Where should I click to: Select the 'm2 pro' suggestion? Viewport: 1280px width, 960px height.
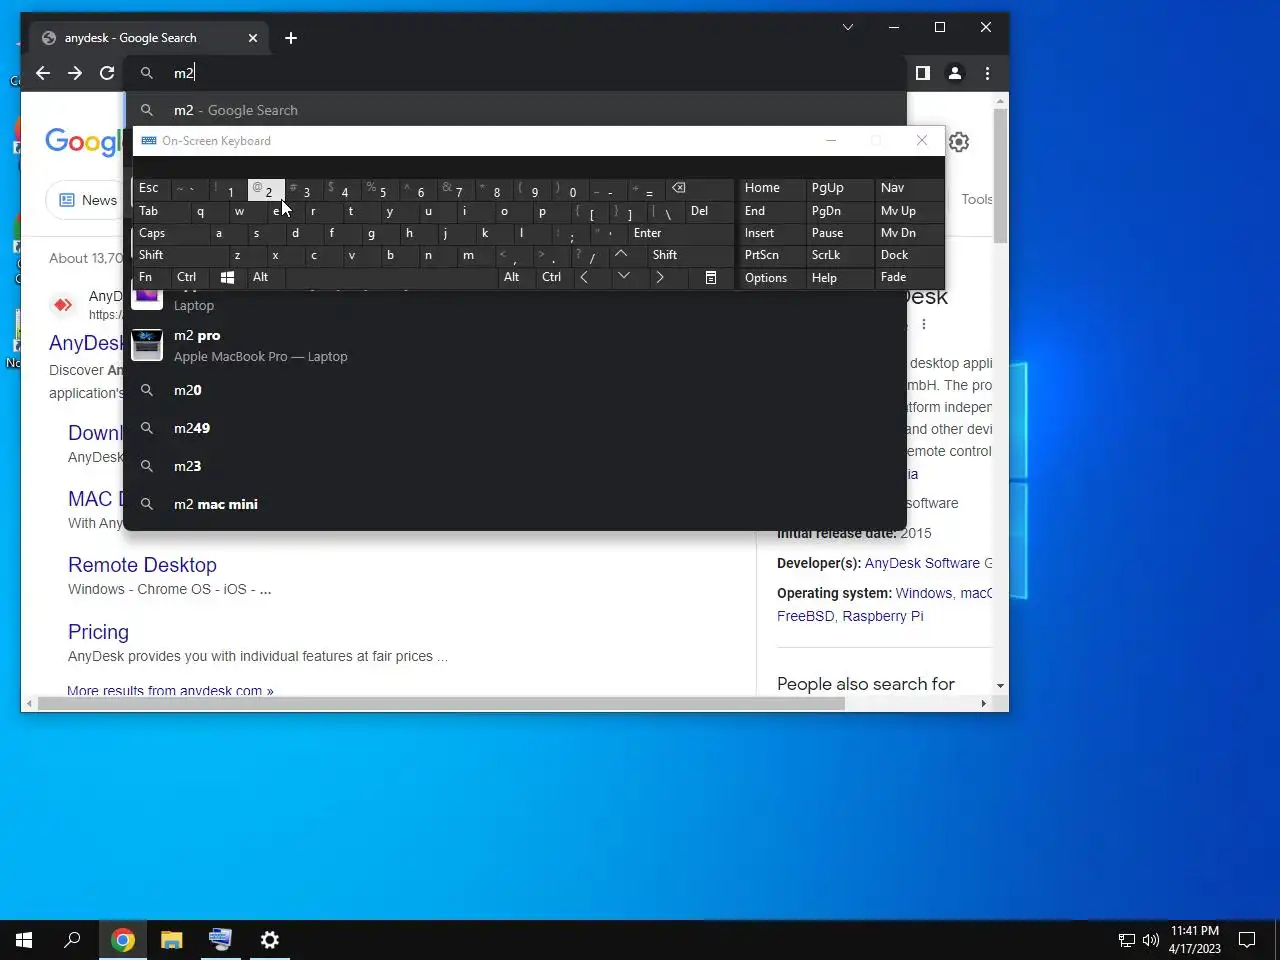515,345
